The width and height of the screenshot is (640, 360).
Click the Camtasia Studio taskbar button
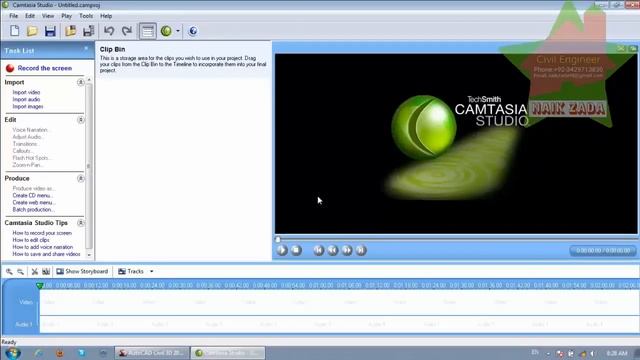tap(228, 353)
